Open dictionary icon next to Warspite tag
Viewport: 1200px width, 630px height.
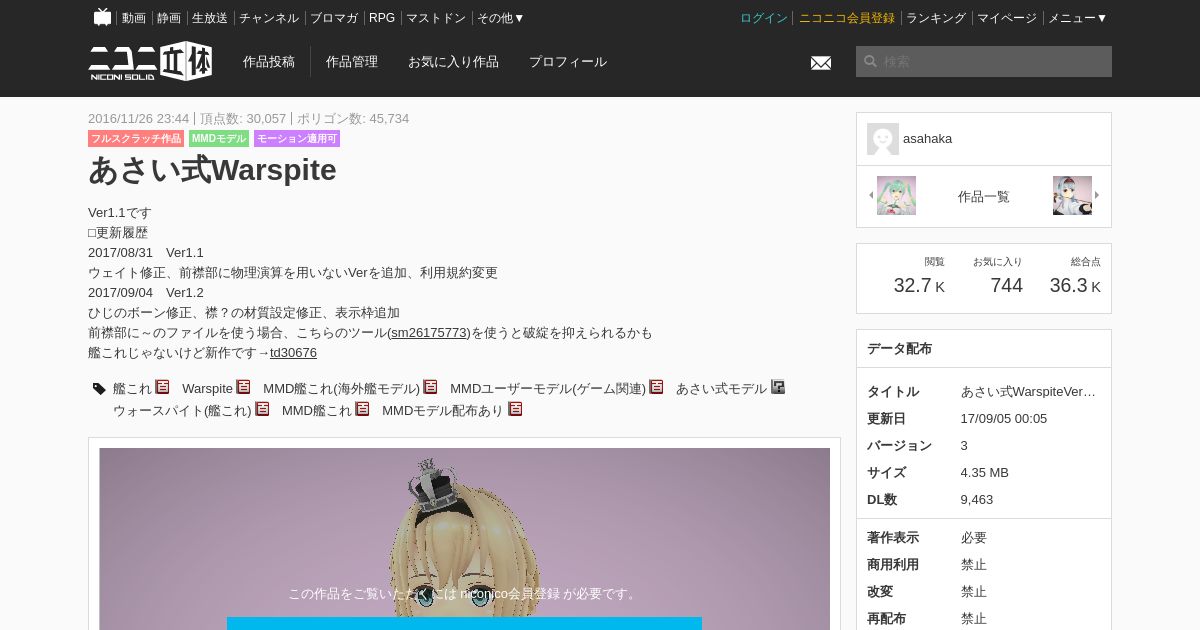click(x=243, y=387)
